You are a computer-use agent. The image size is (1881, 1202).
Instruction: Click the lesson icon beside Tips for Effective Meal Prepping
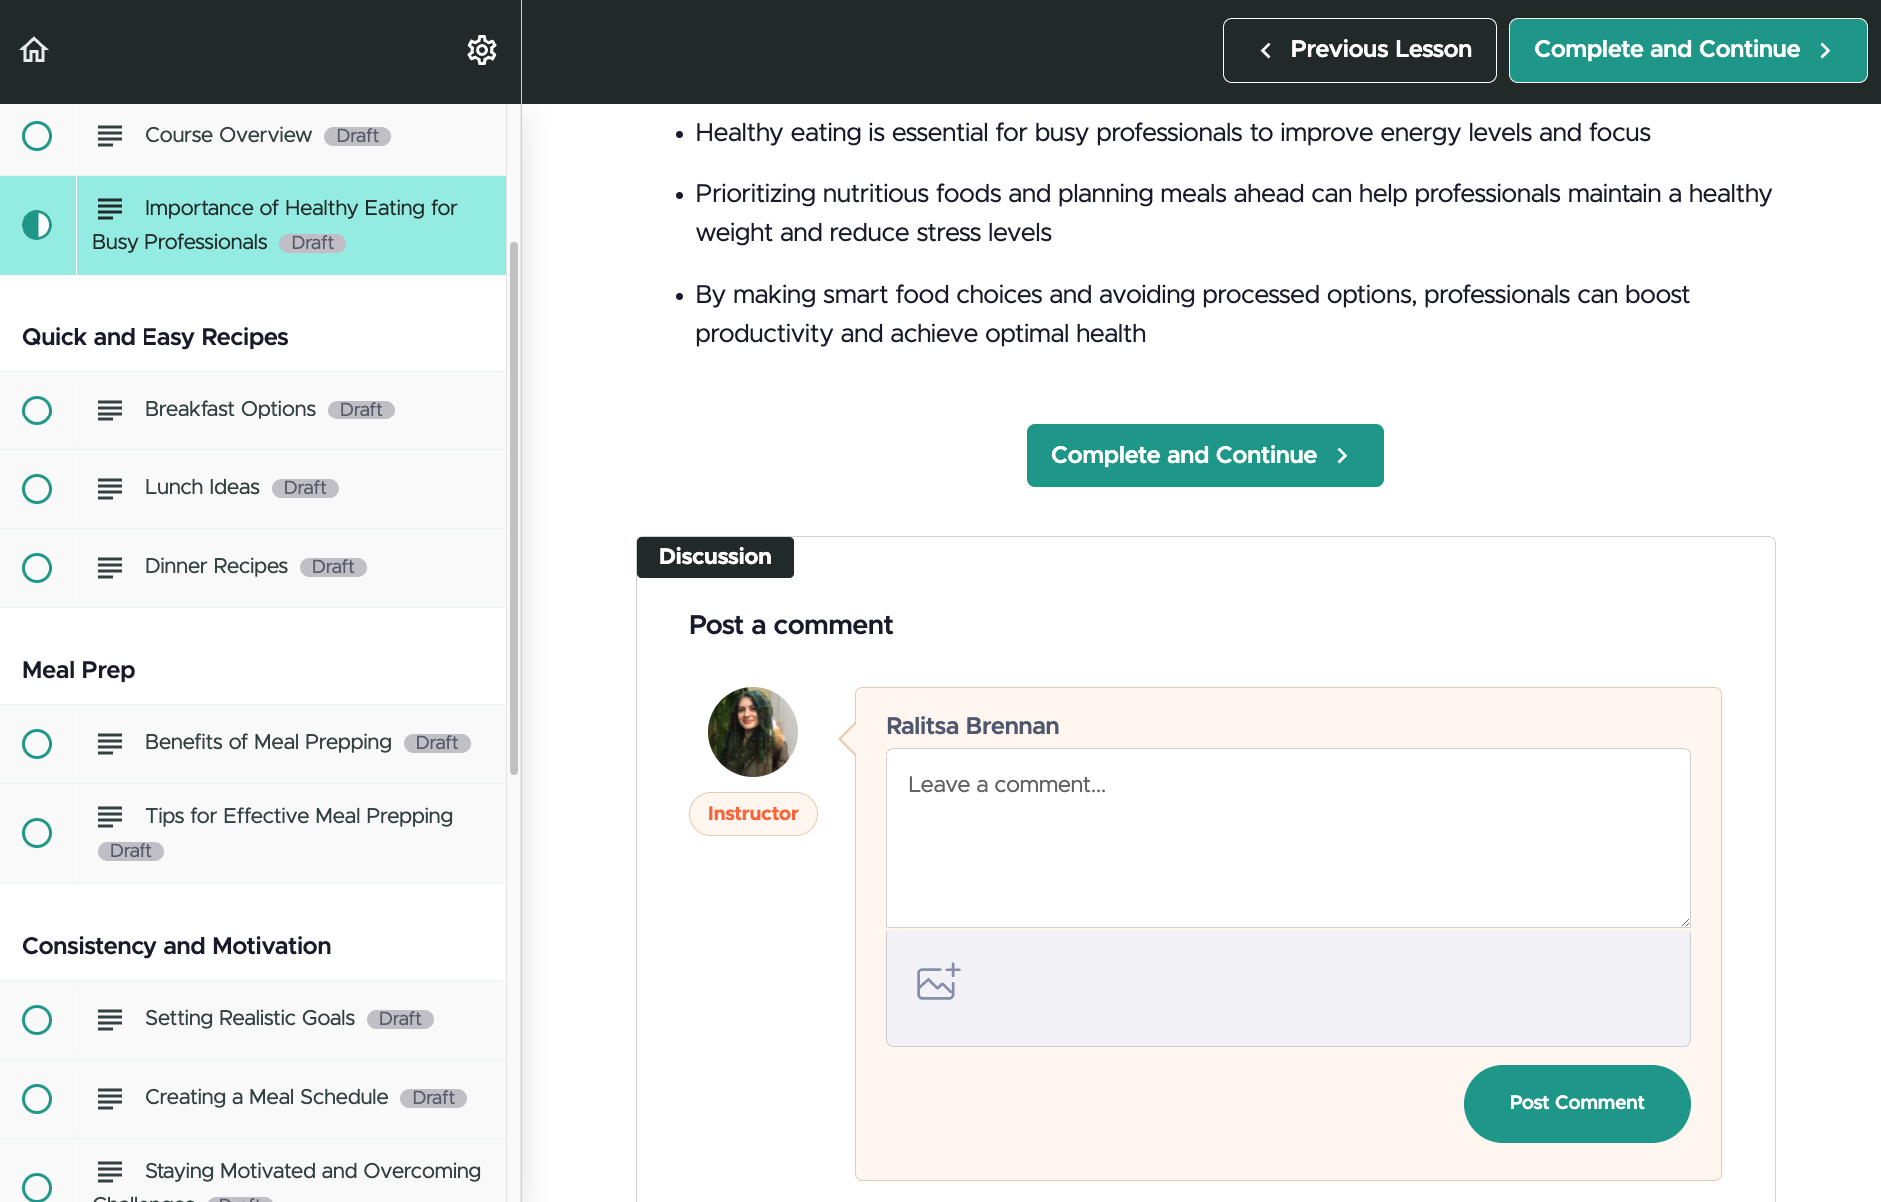[110, 816]
